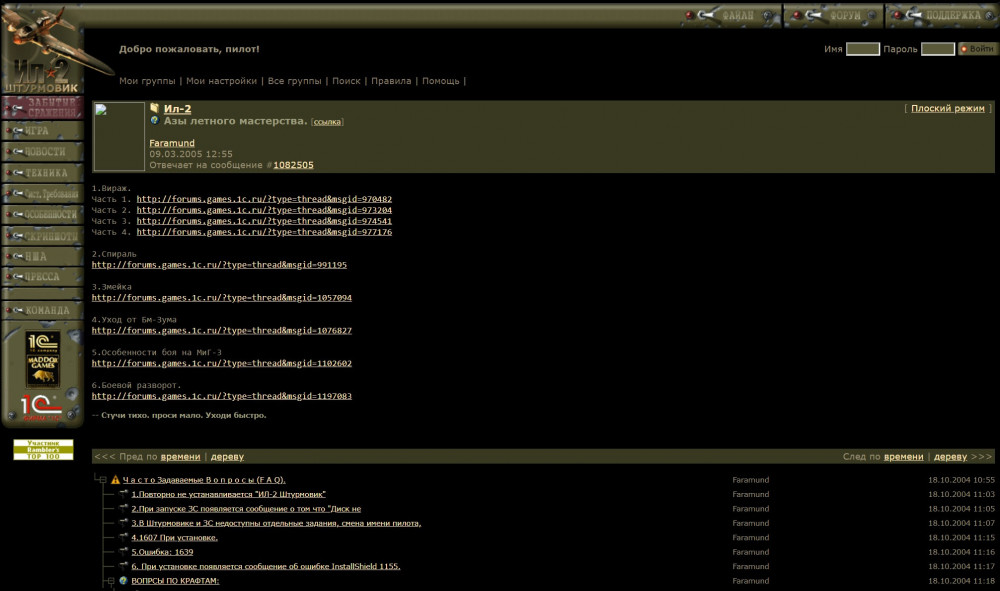The image size is (1000, 591).
Task: Go to previous message by дереву
Action: pos(227,456)
